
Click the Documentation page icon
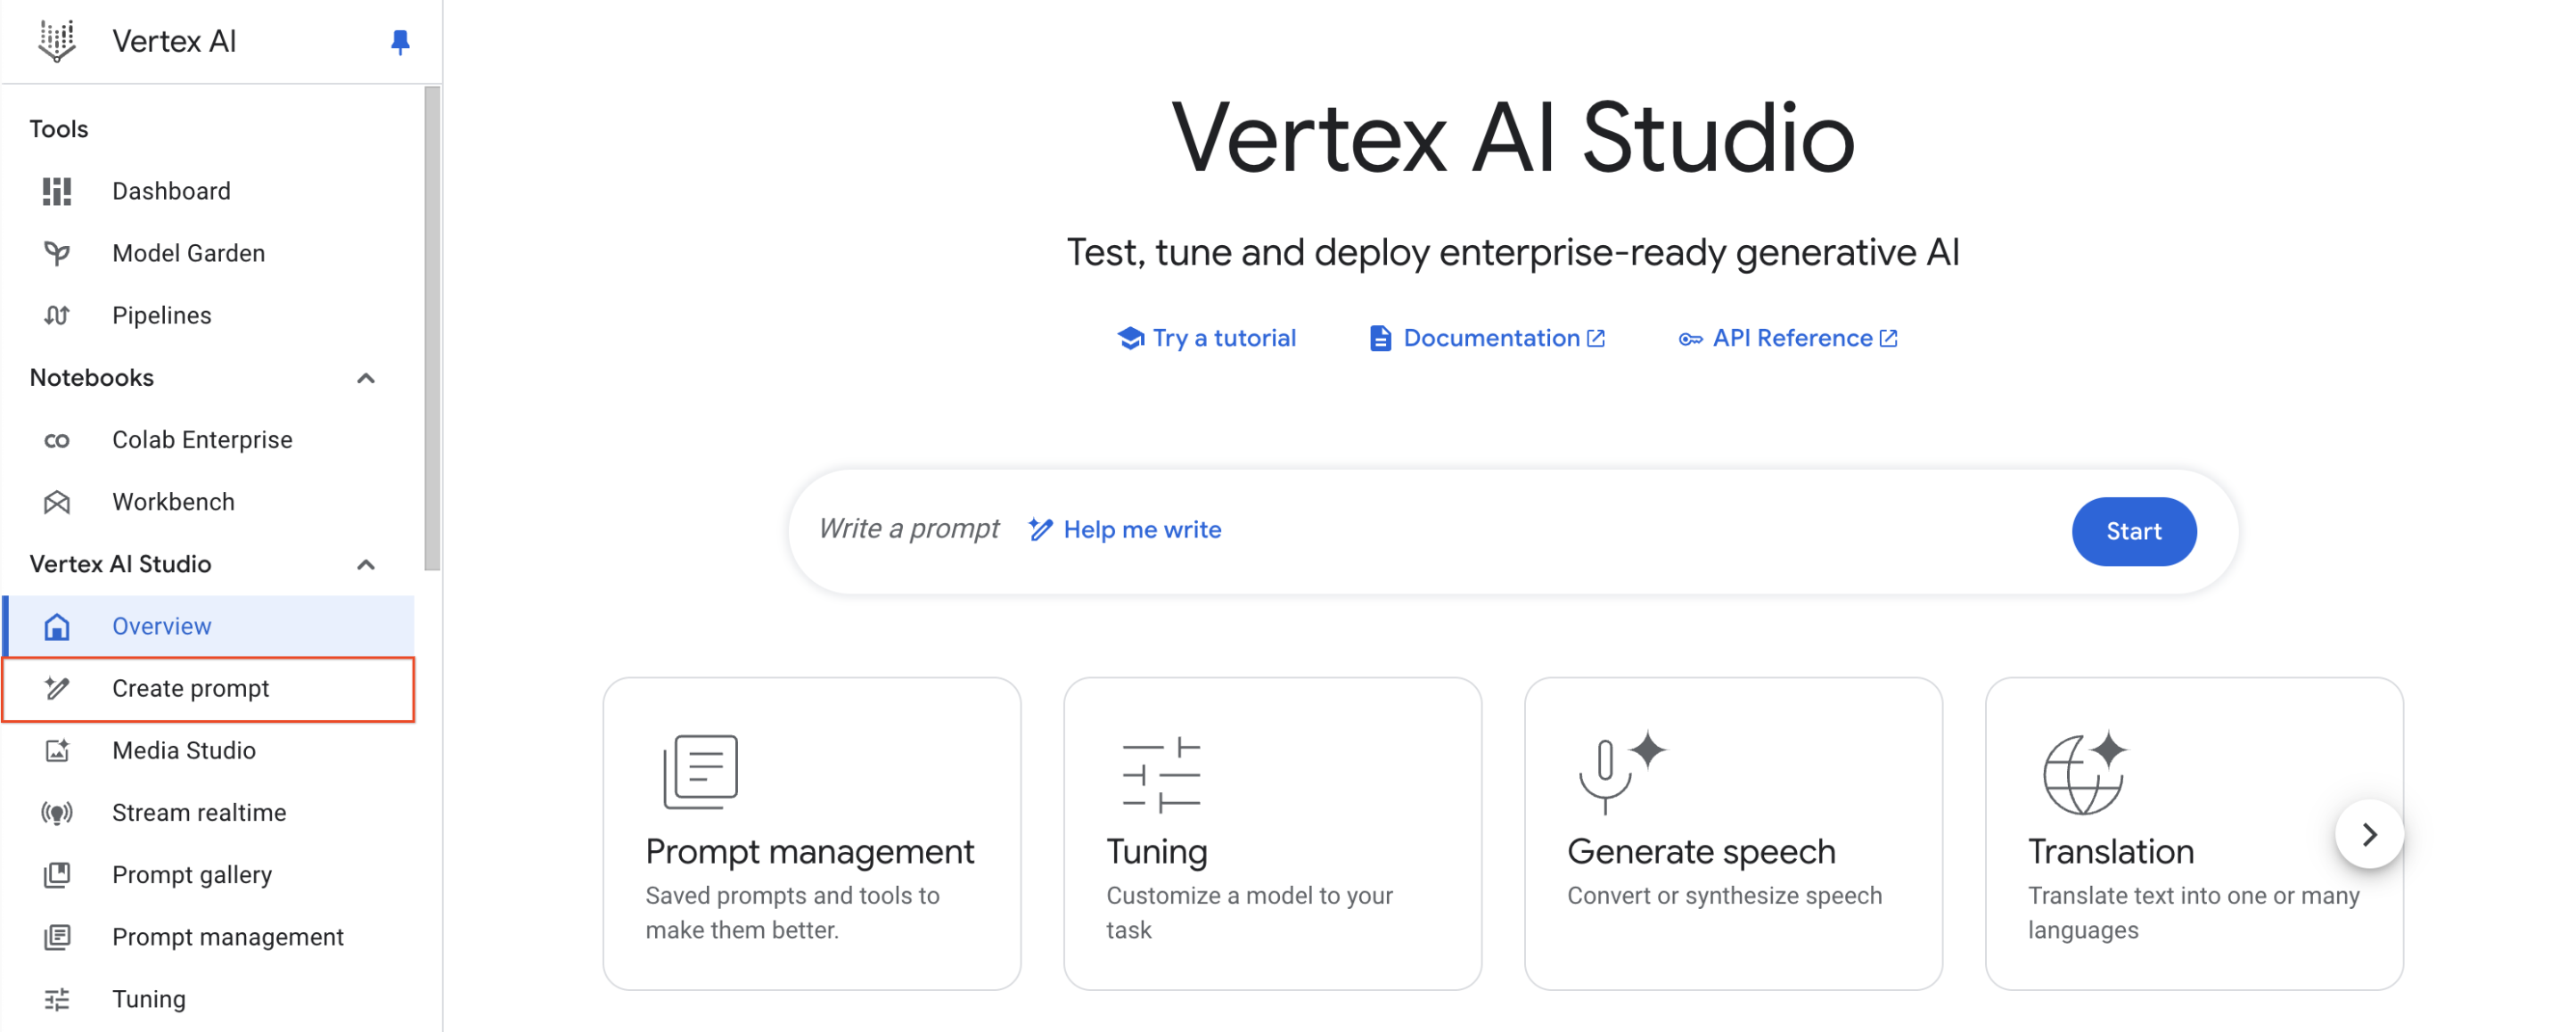[x=1380, y=339]
